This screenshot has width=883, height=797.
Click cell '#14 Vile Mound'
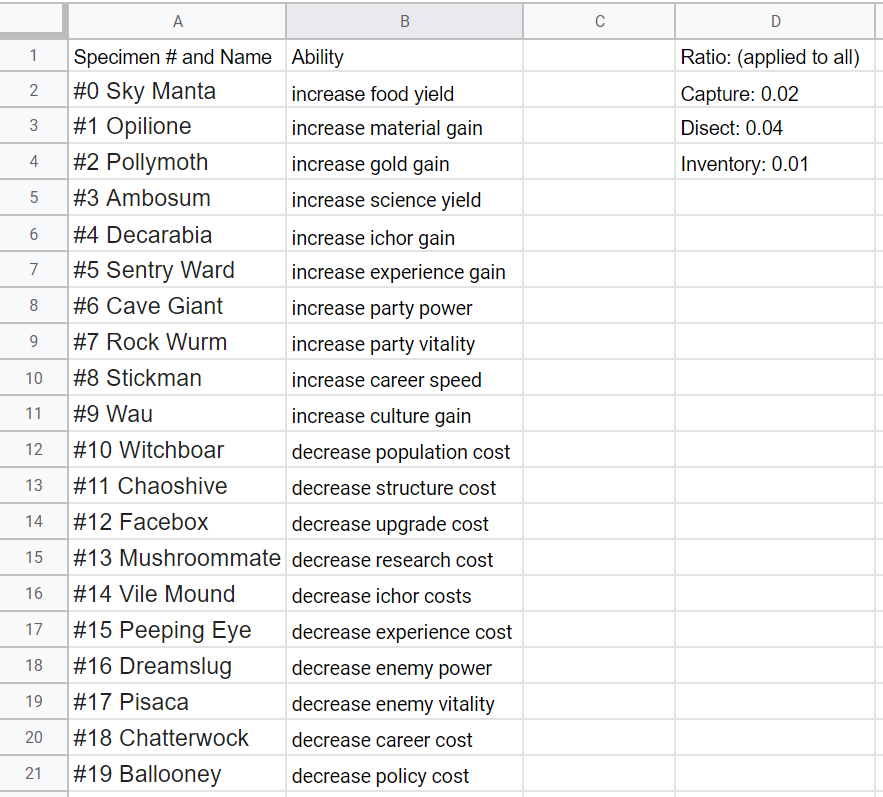tap(177, 594)
